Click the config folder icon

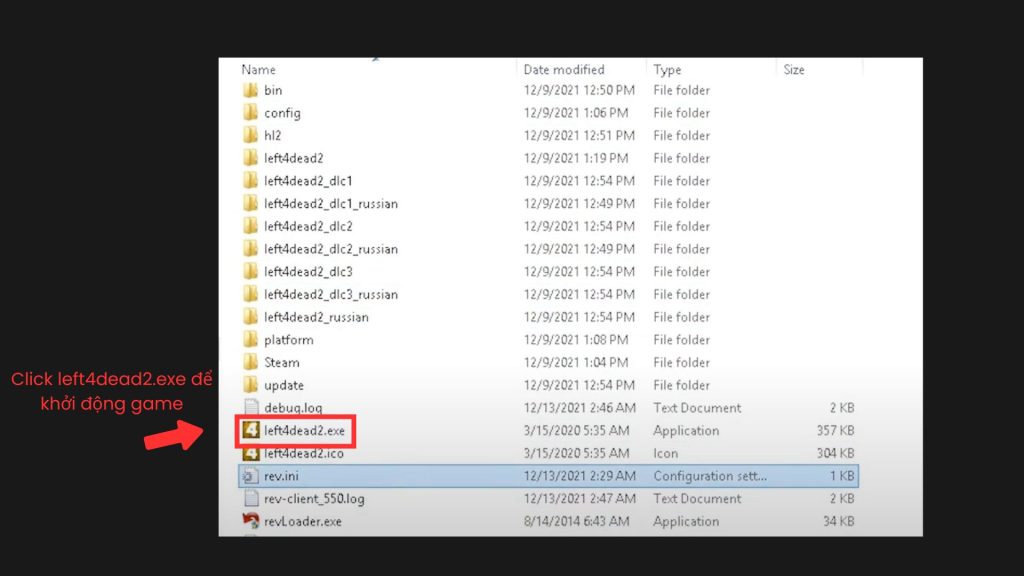pos(251,113)
